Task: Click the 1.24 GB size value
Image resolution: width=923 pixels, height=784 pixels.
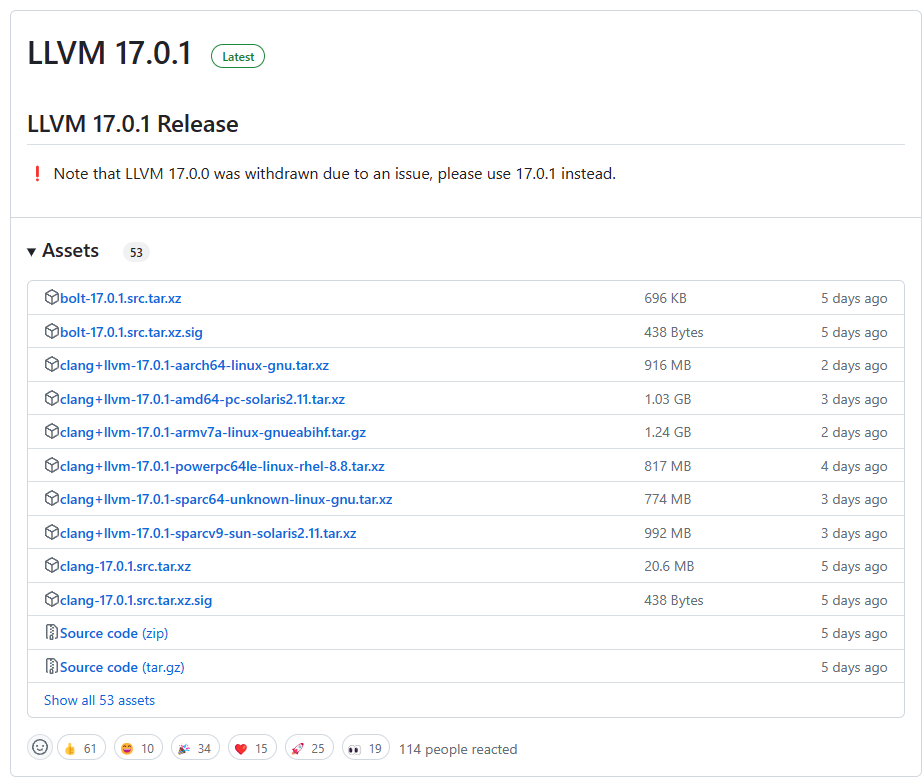Action: tap(668, 433)
